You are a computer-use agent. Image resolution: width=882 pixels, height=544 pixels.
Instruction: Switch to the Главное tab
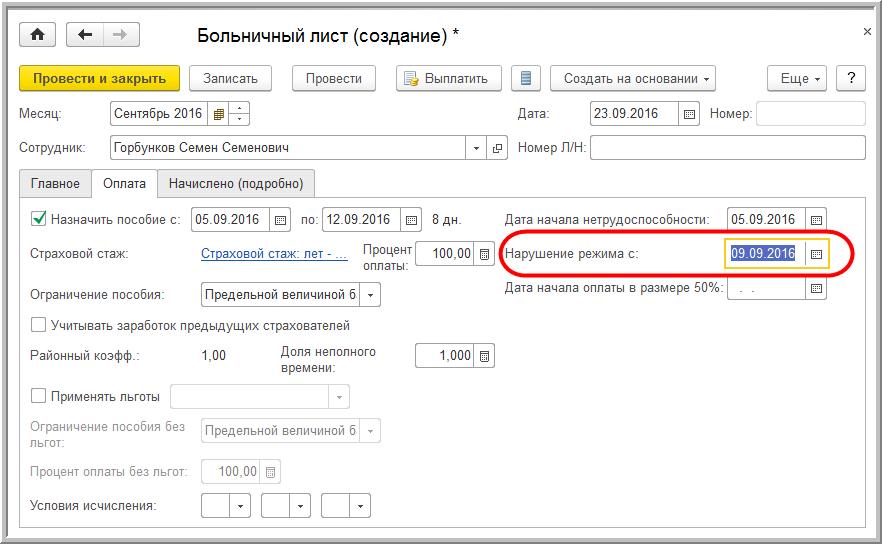coord(55,183)
